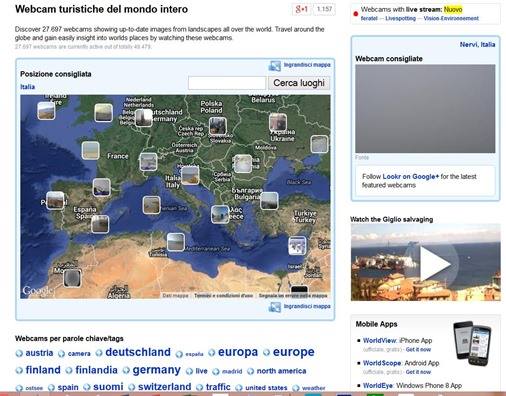This screenshot has height=396, width=506.
Task: Select the spain tag
Action: (x=68, y=387)
